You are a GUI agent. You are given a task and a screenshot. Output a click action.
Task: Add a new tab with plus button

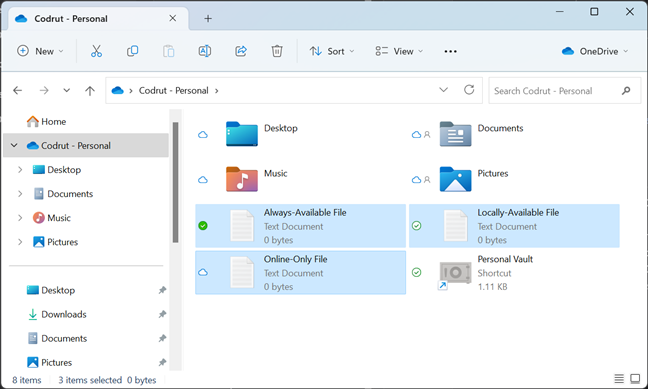[x=208, y=19]
